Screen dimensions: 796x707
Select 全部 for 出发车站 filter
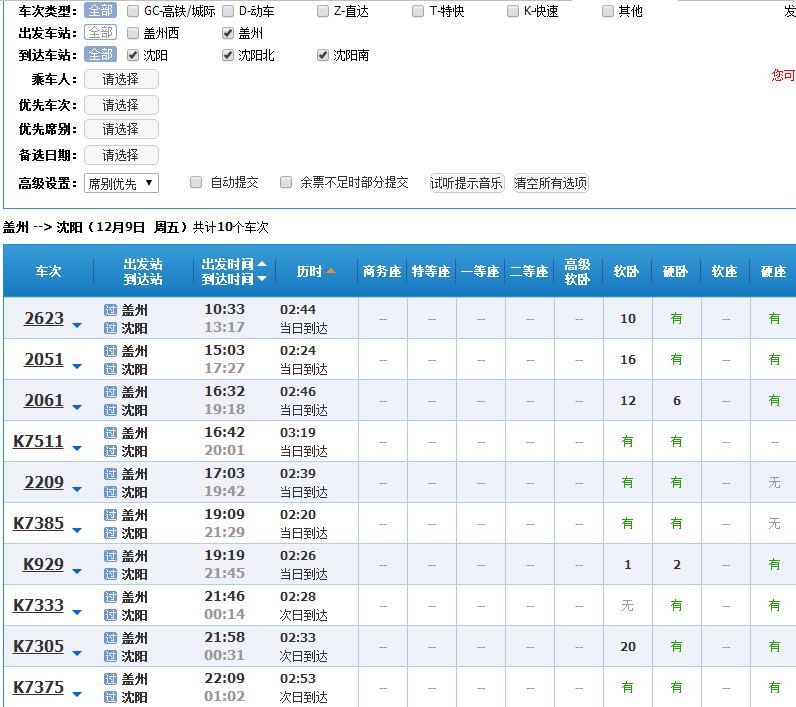pos(101,32)
